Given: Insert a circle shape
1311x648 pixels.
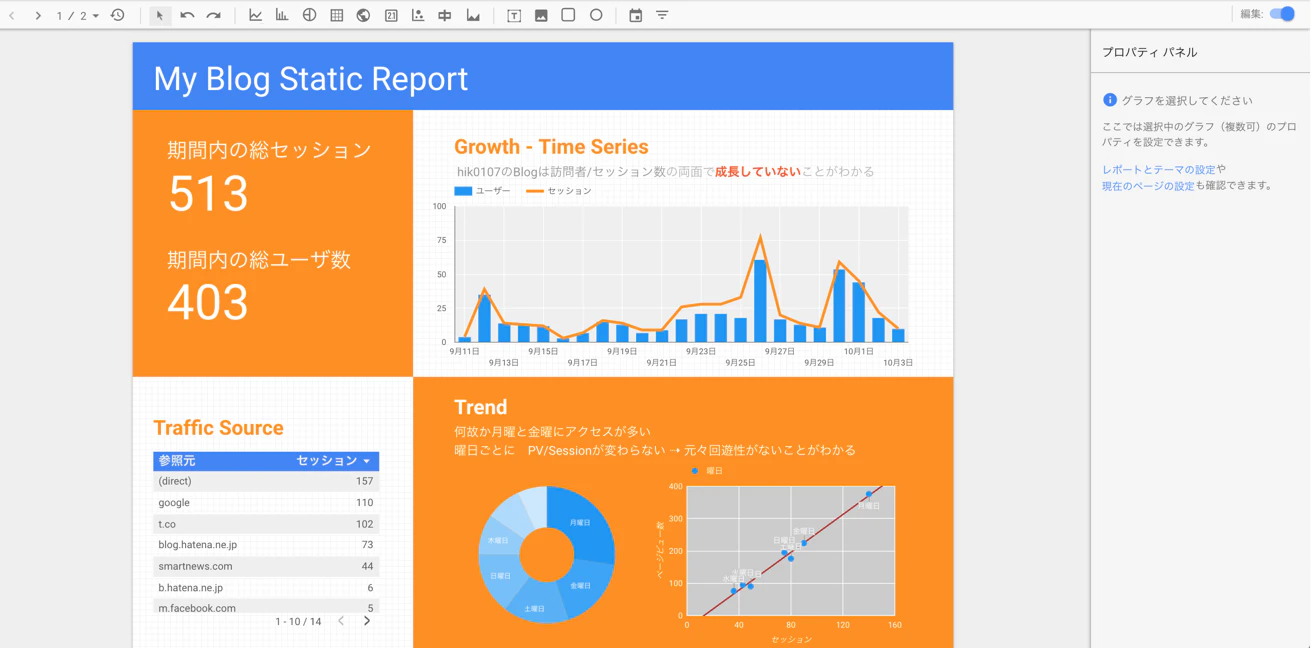Looking at the screenshot, I should (x=596, y=15).
